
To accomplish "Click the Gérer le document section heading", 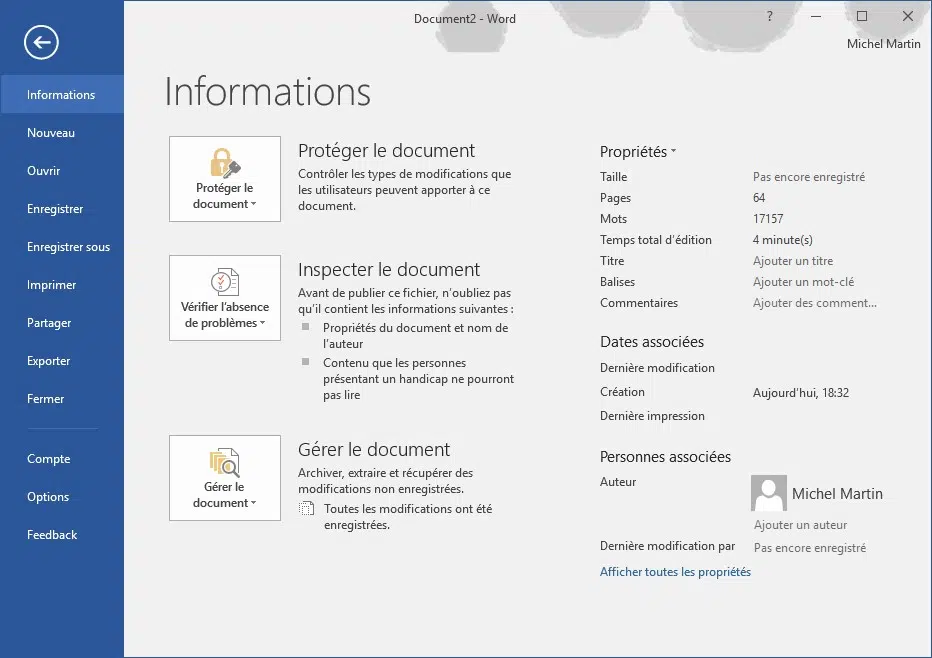I will (x=374, y=449).
